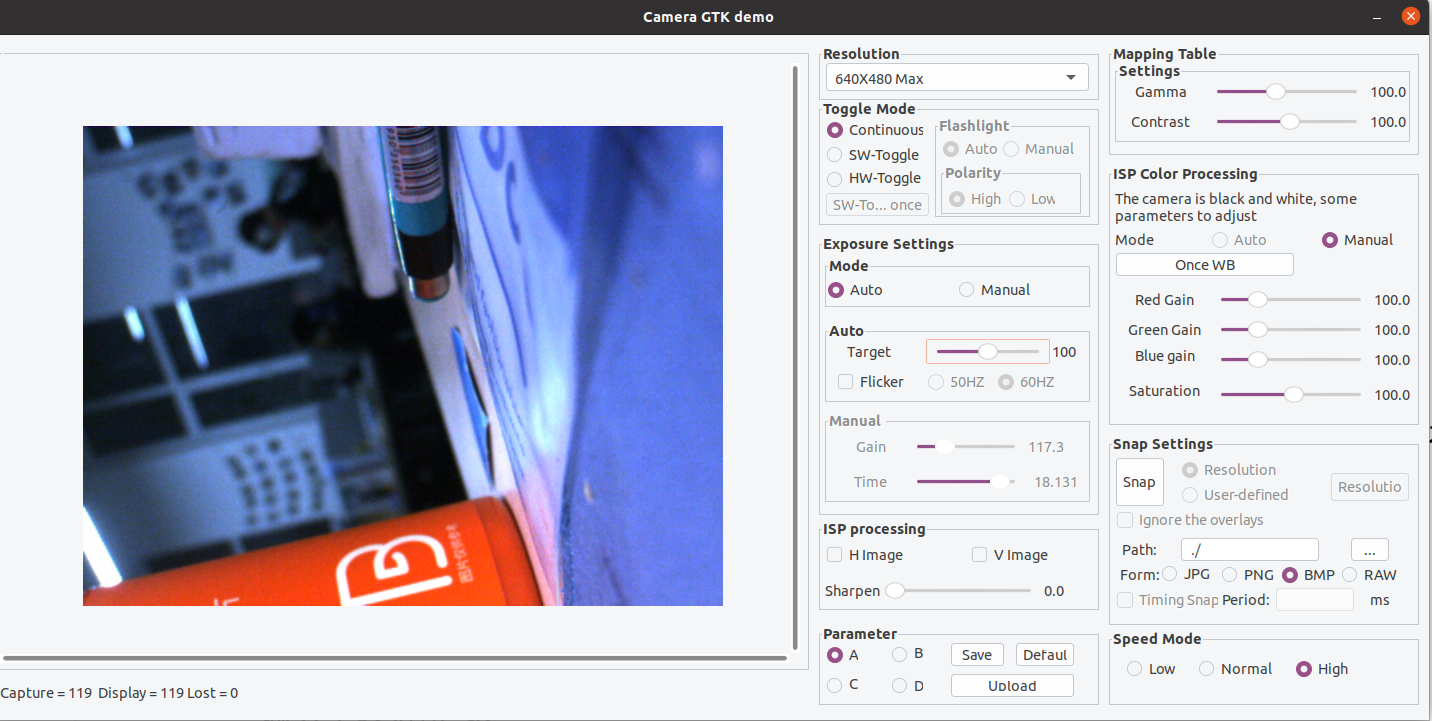Set ISP color mode to Auto
The image size is (1432, 721).
click(1220, 240)
